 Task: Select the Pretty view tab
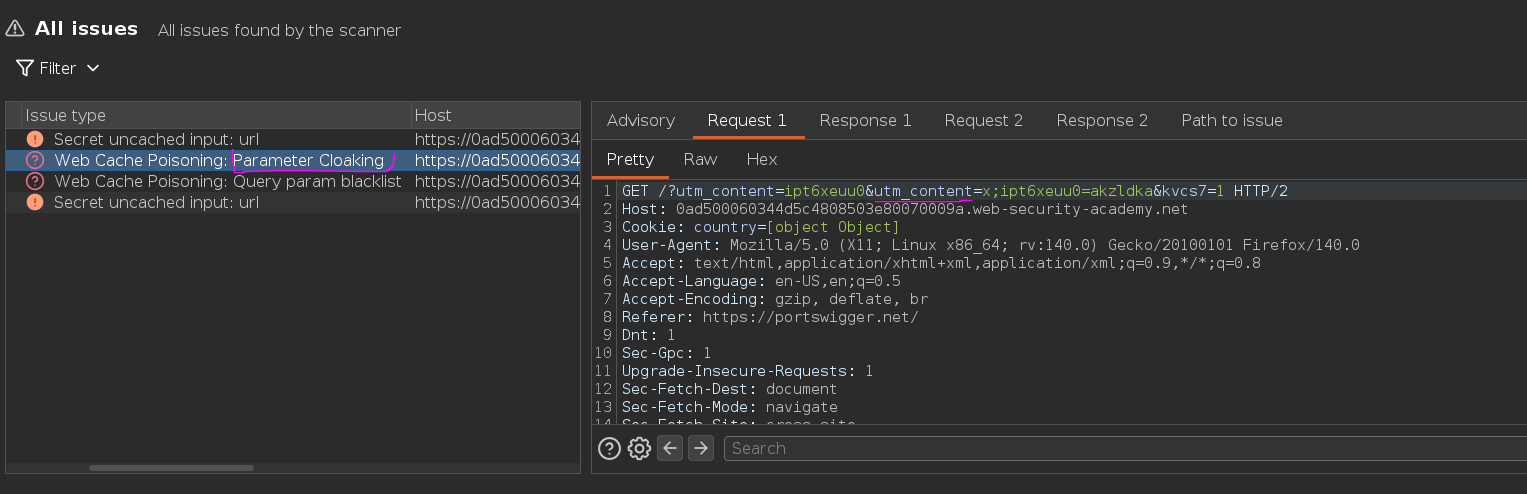click(630, 159)
